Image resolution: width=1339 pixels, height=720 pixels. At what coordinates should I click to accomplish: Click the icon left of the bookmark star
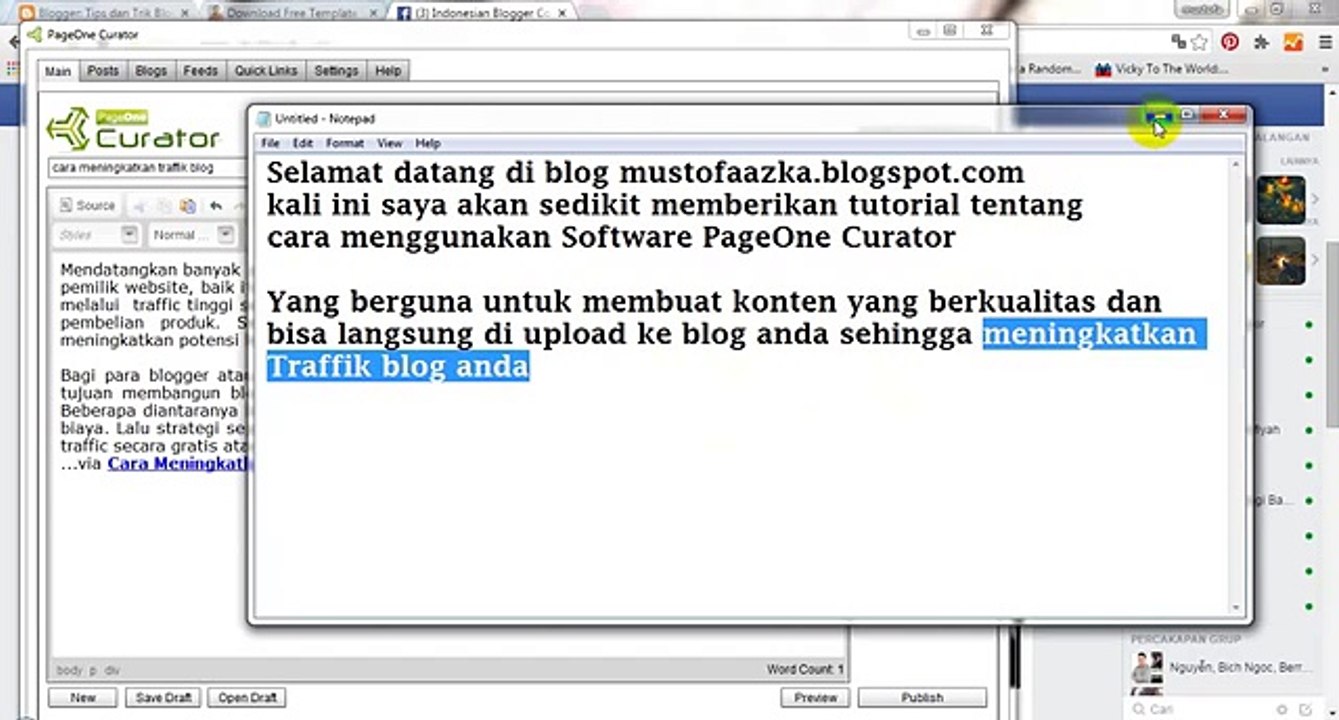(x=1178, y=42)
